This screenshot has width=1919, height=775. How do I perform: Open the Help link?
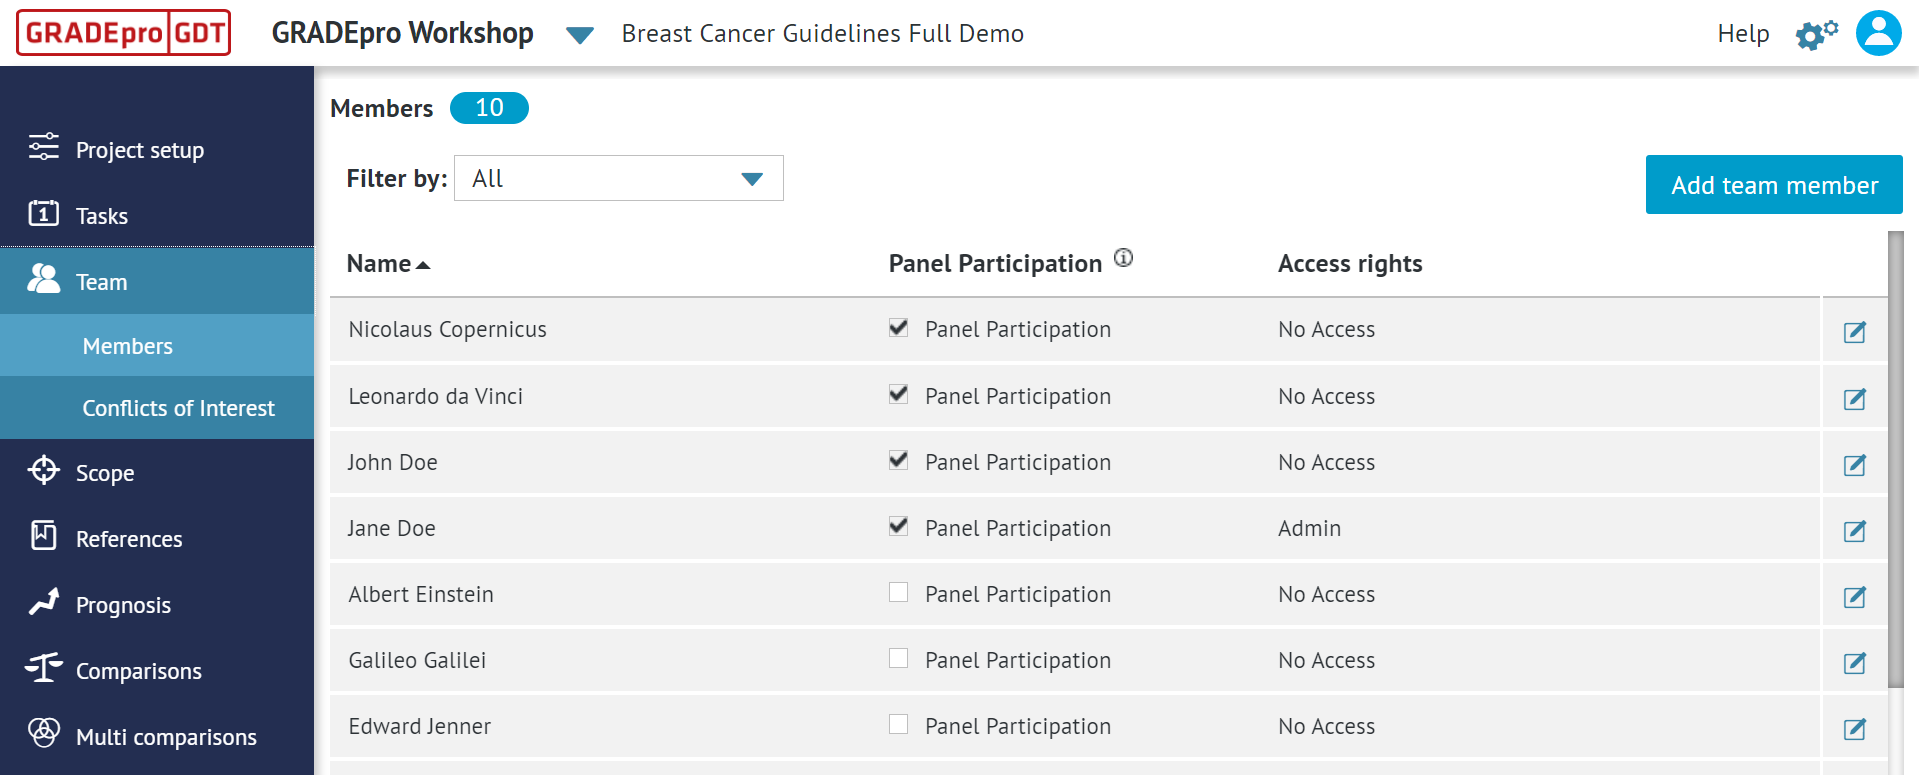coord(1743,33)
